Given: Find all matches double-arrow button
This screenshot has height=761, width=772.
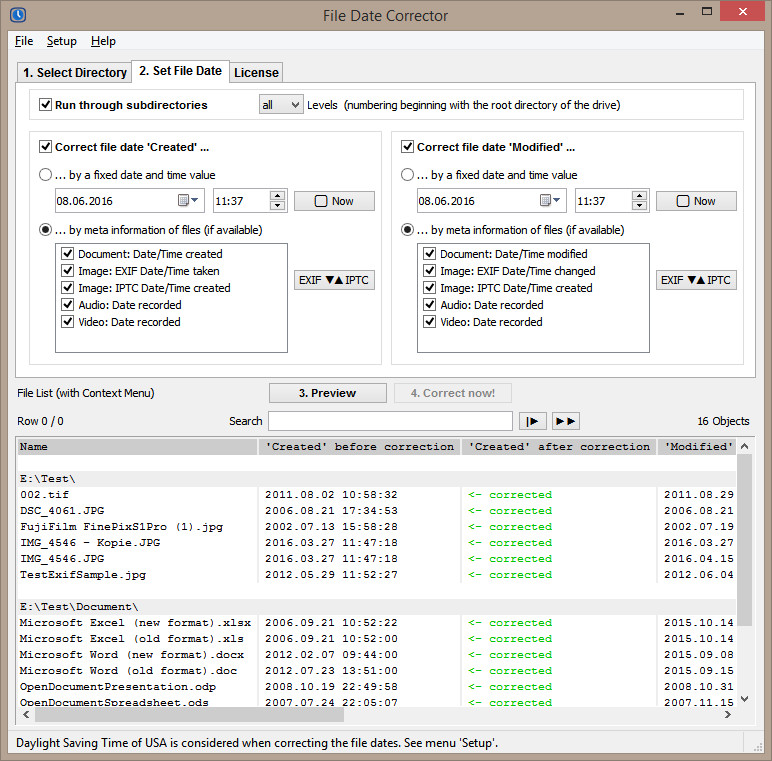Looking at the screenshot, I should point(565,421).
